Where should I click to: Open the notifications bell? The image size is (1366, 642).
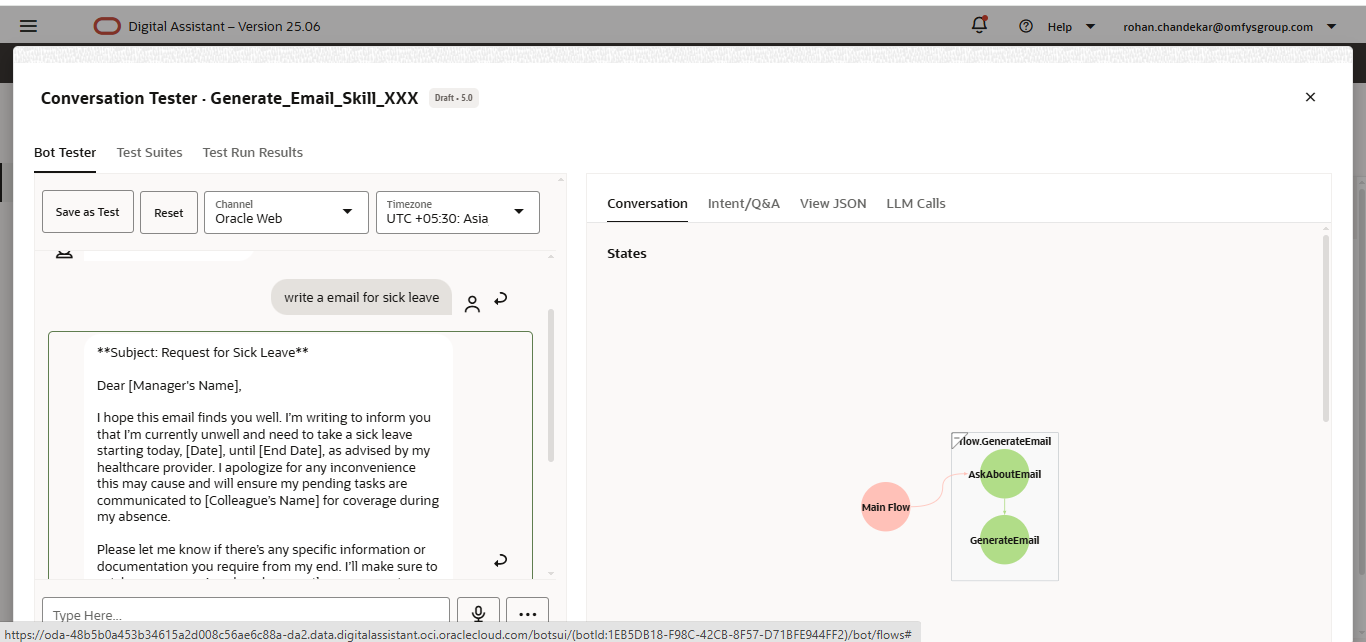click(978, 24)
